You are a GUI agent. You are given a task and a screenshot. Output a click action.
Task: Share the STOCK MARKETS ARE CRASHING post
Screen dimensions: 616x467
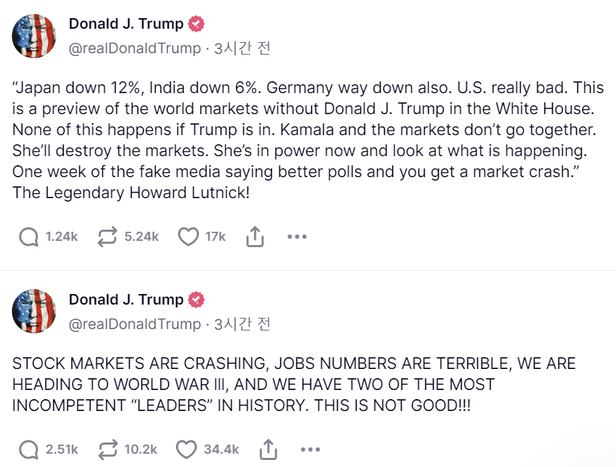point(267,449)
